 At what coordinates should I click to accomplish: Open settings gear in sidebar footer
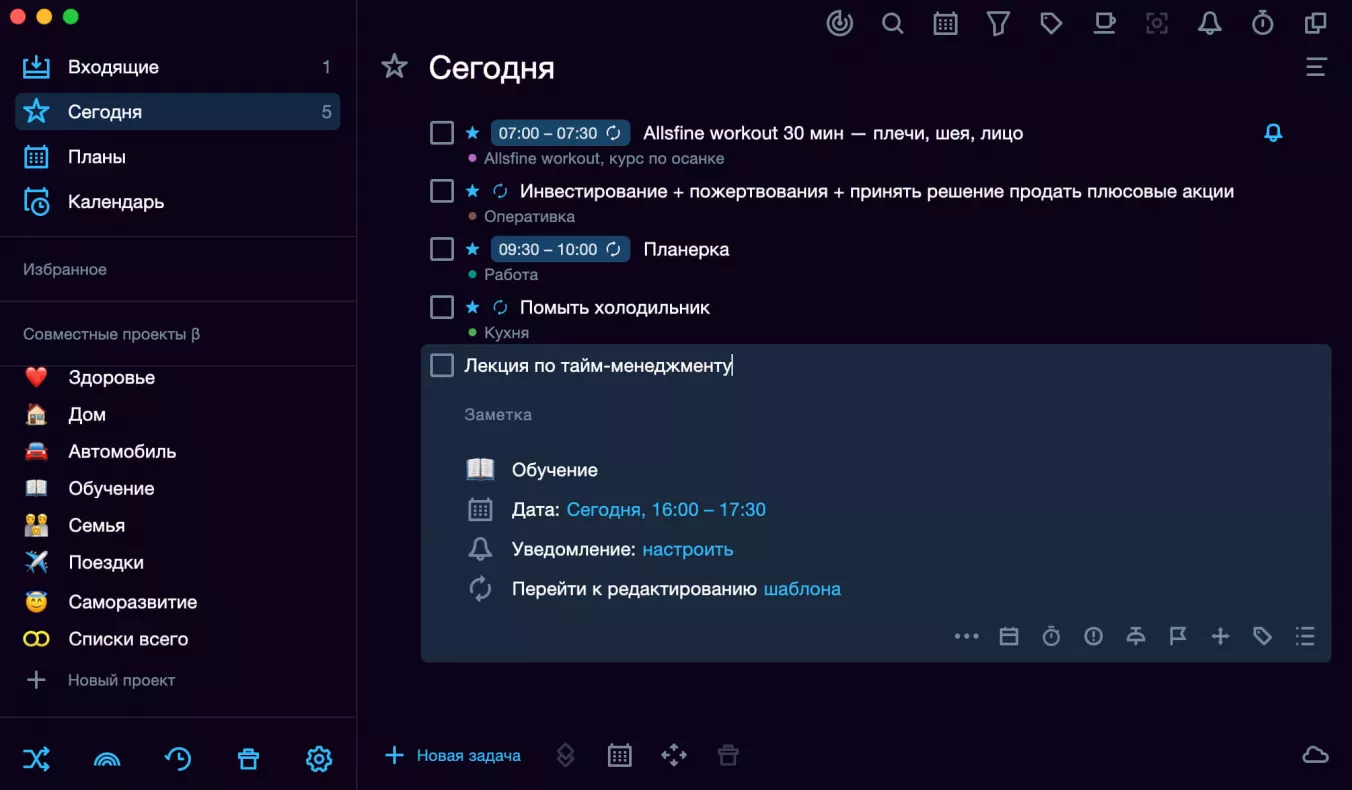[x=319, y=759]
